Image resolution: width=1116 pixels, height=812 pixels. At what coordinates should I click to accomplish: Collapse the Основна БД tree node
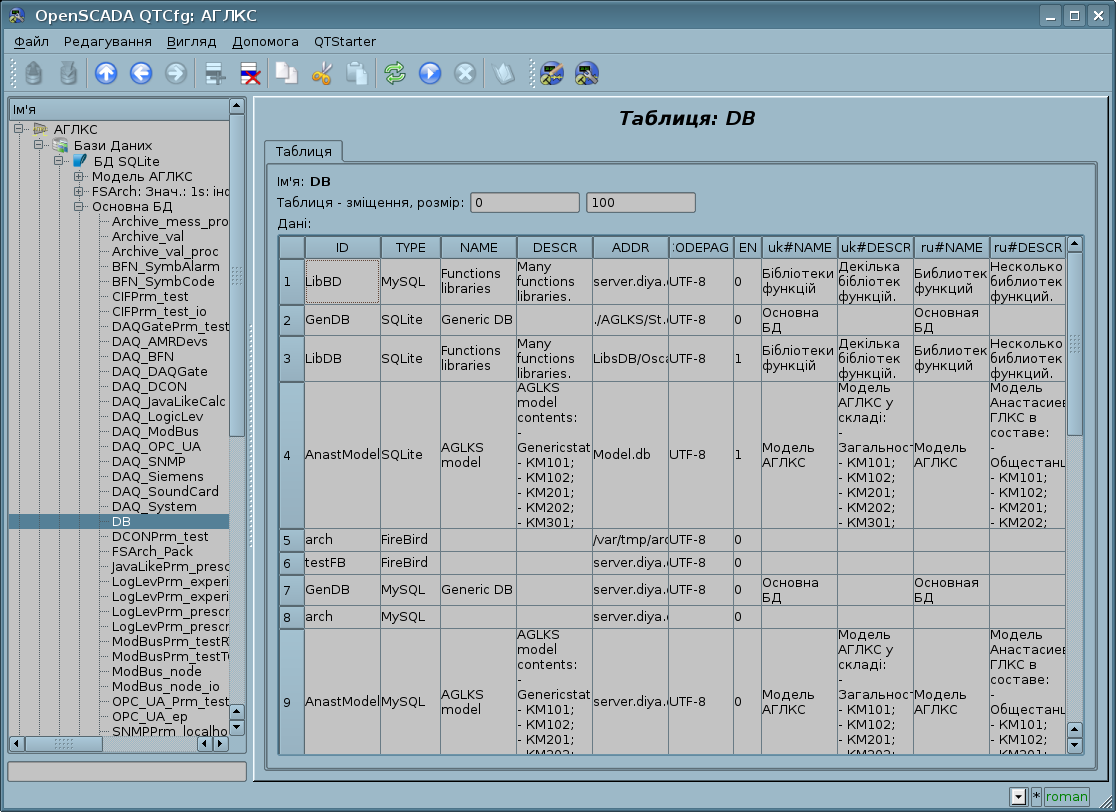[x=78, y=207]
